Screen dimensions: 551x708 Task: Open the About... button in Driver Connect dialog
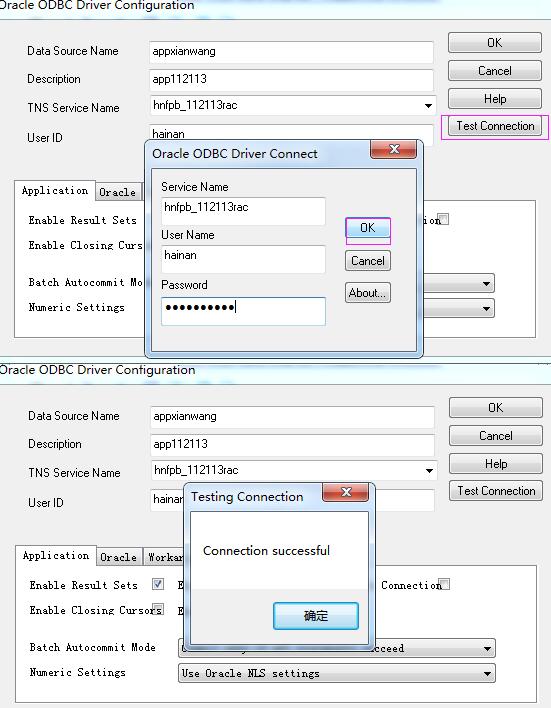[x=368, y=293]
